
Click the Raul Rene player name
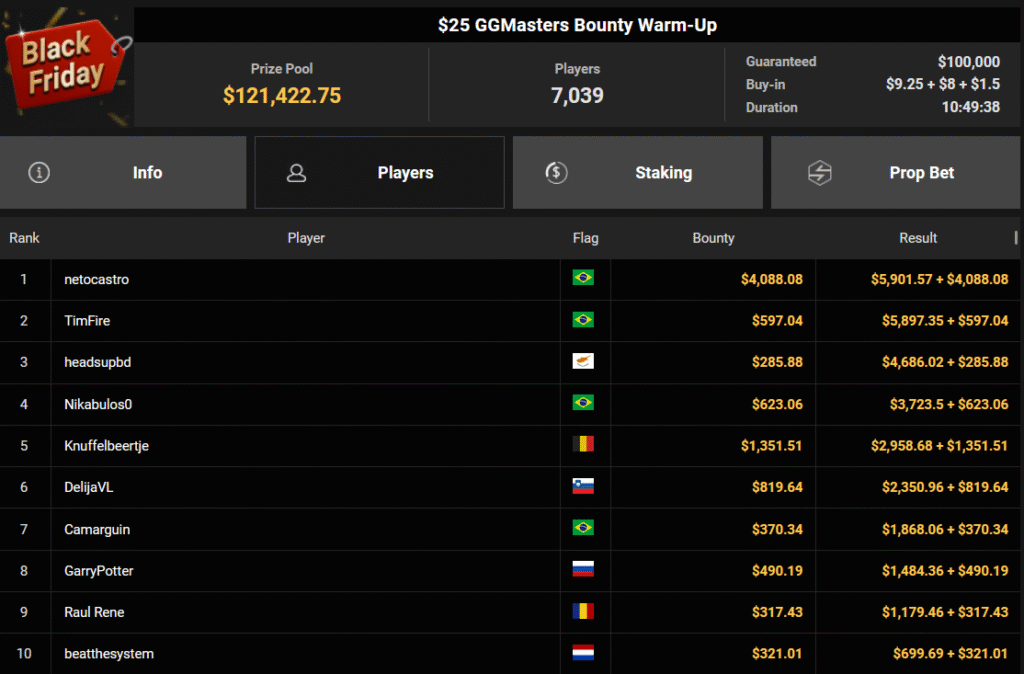click(x=94, y=612)
